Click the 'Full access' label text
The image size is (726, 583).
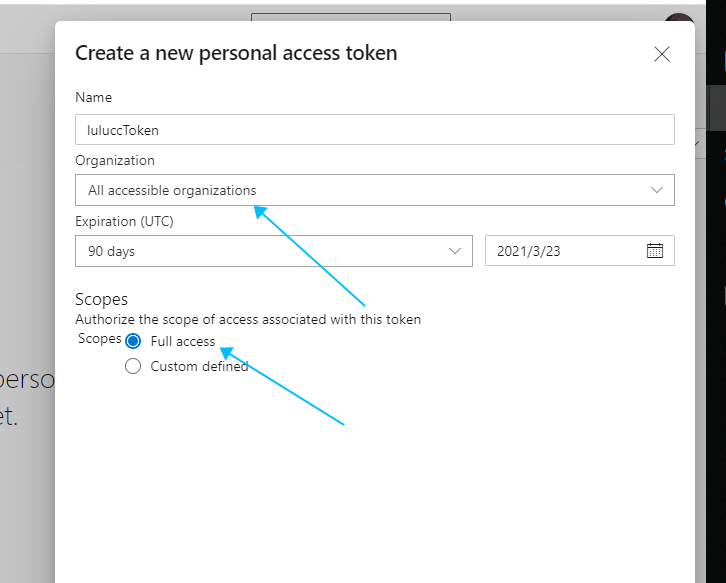[183, 341]
